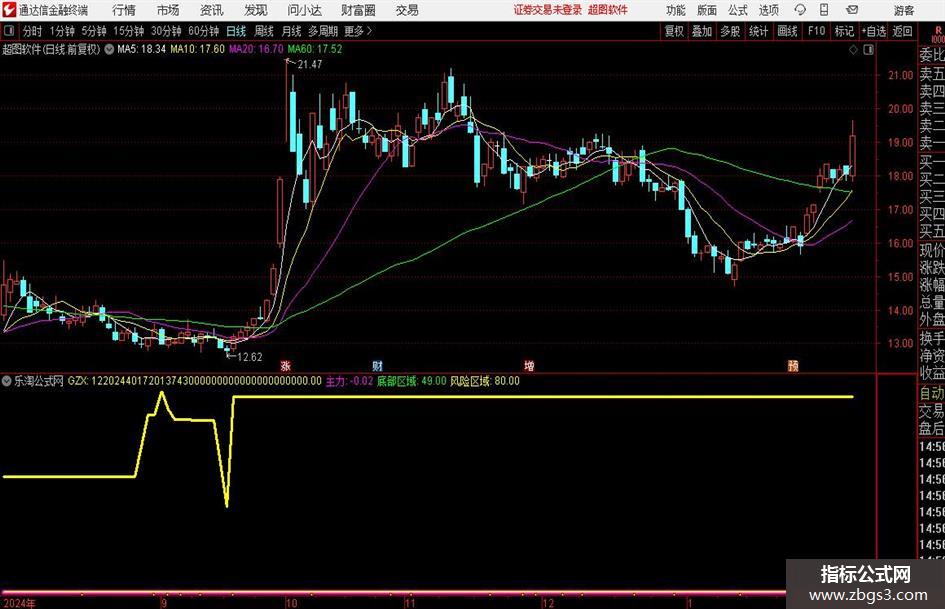Screen dimensions: 945x609
Task: Open the F10 company info button
Action: [816, 31]
